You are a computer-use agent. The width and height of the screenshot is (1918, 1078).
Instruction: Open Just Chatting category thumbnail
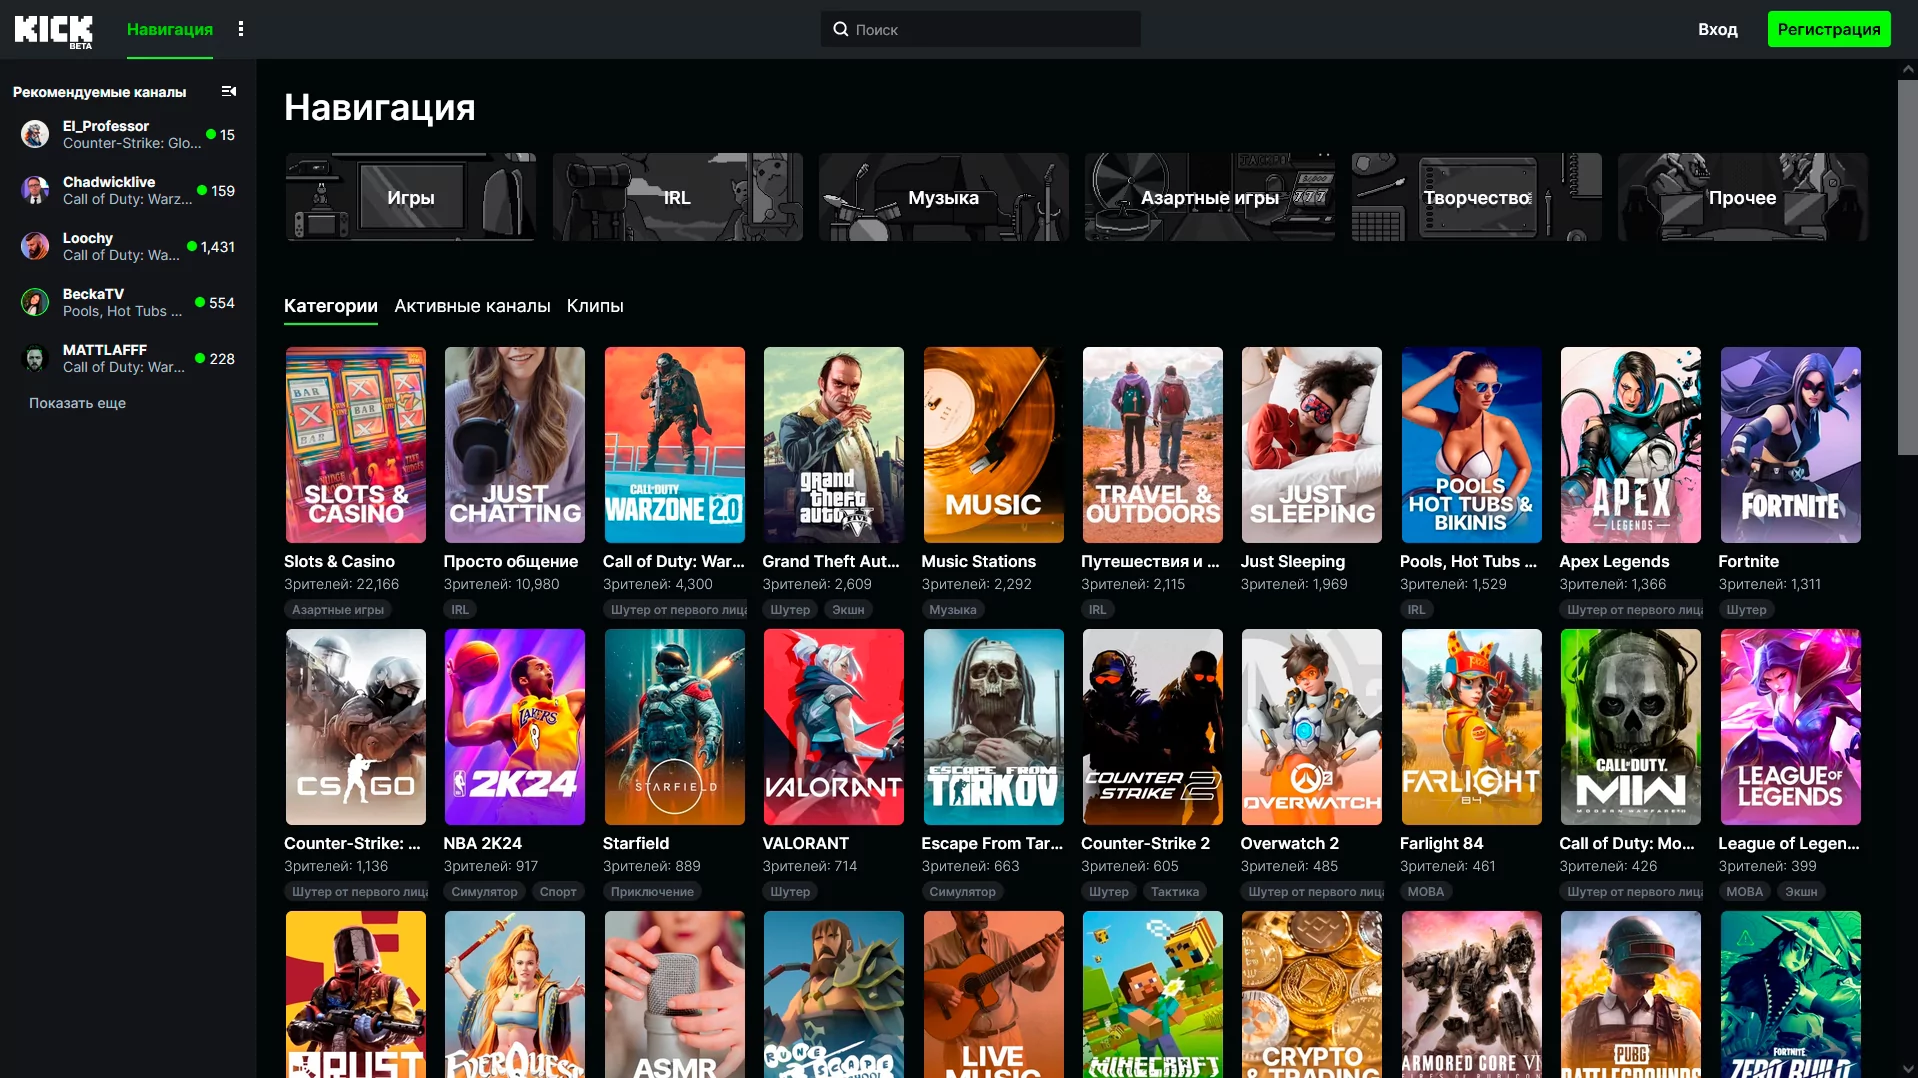tap(515, 445)
